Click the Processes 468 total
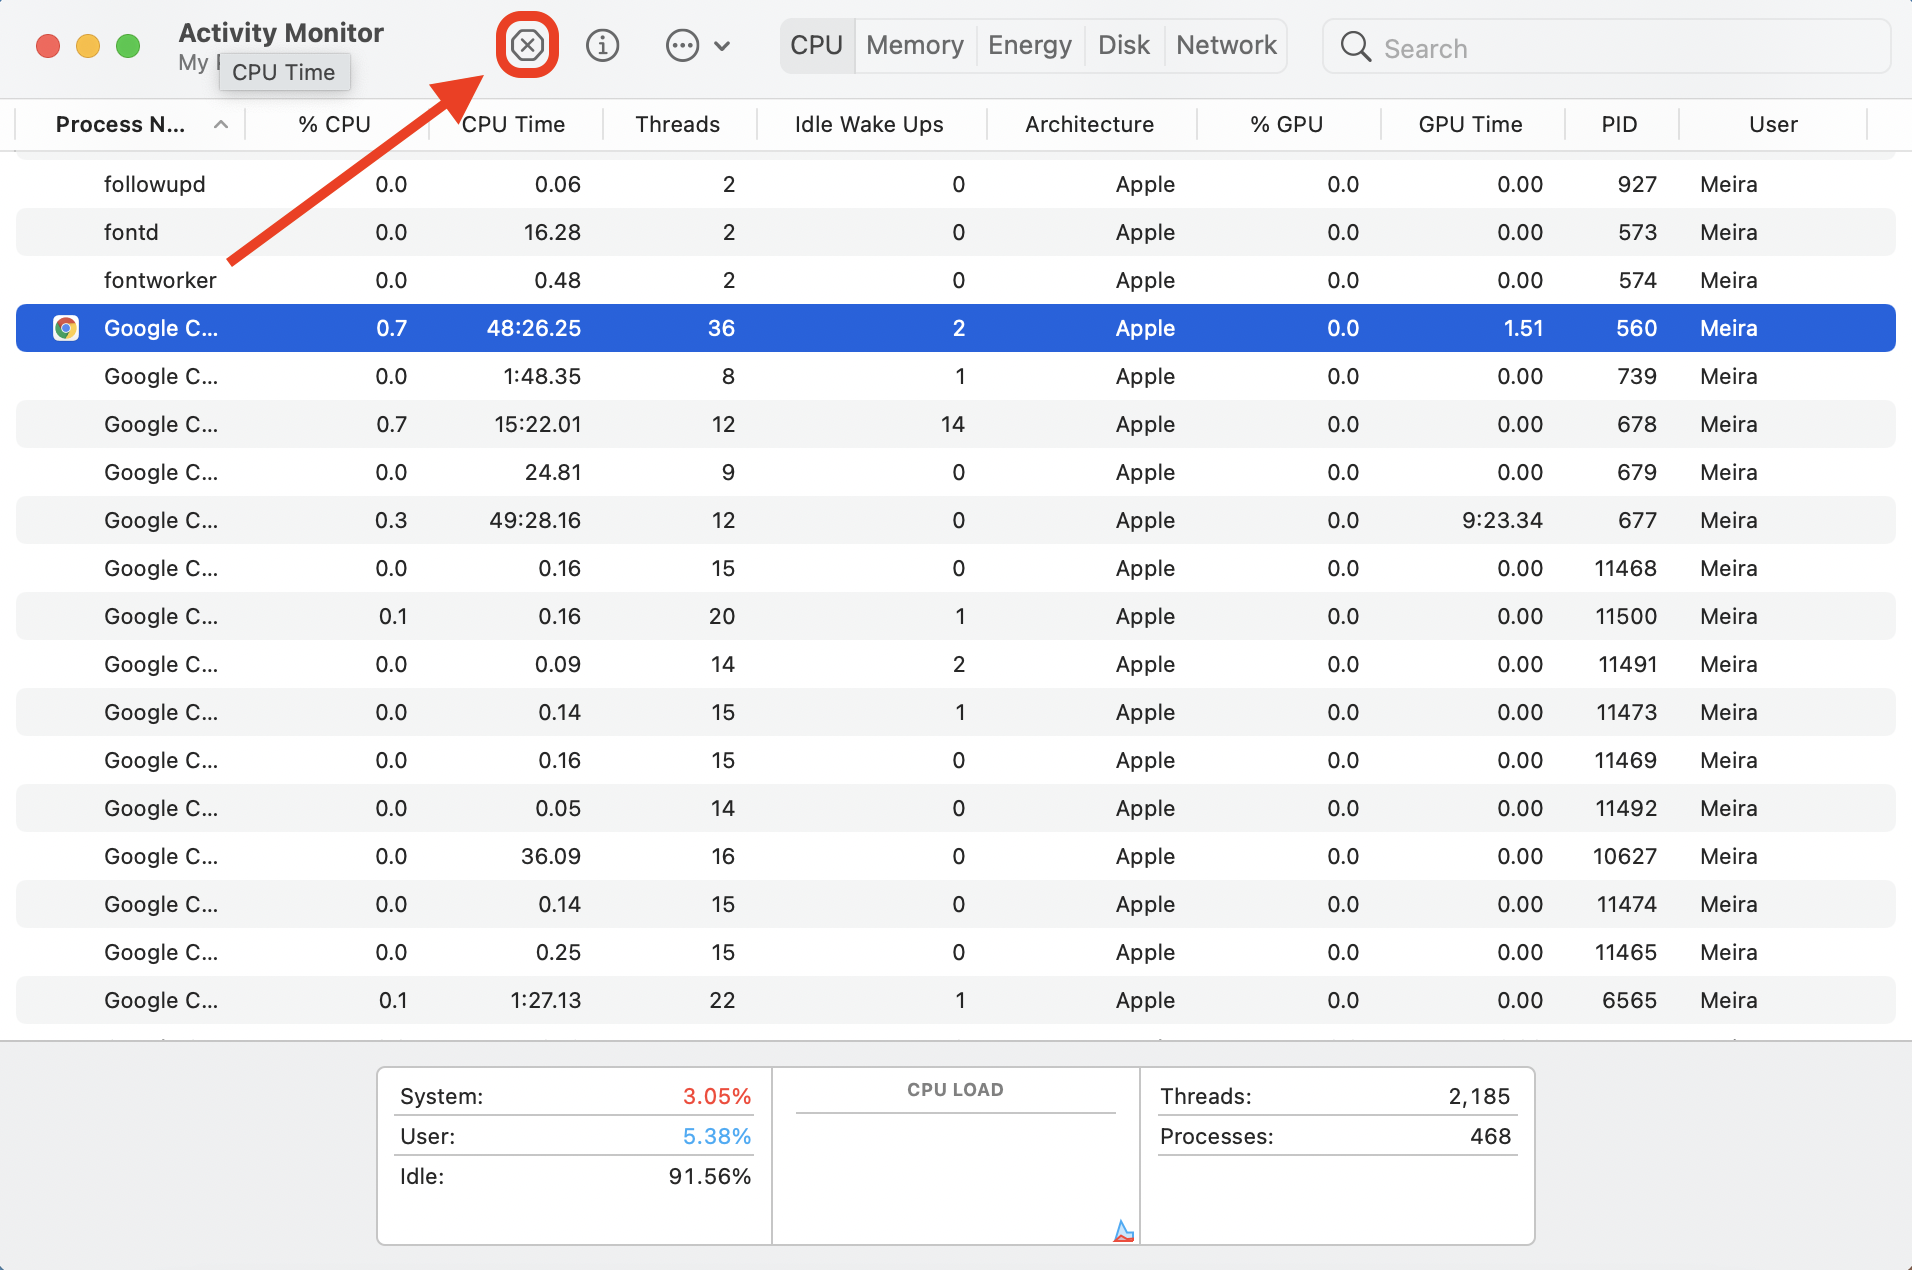Screen dimensions: 1912x1270 1490,1136
